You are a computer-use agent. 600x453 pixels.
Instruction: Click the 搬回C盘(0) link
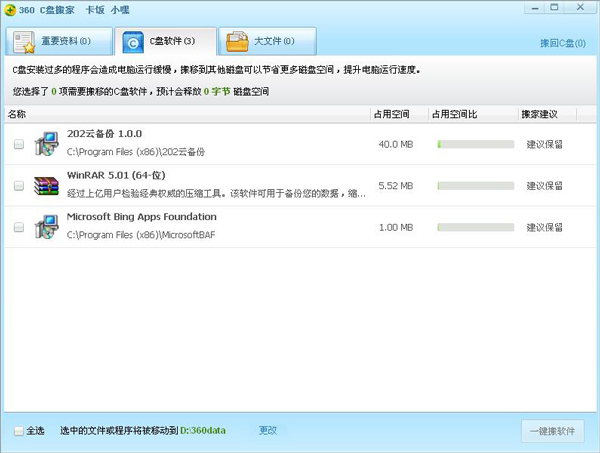563,43
